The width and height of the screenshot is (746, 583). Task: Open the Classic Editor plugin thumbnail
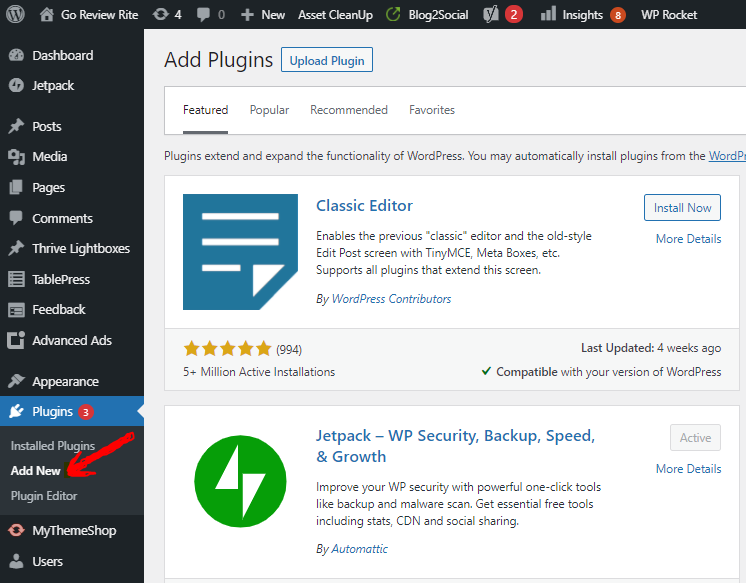(x=240, y=252)
